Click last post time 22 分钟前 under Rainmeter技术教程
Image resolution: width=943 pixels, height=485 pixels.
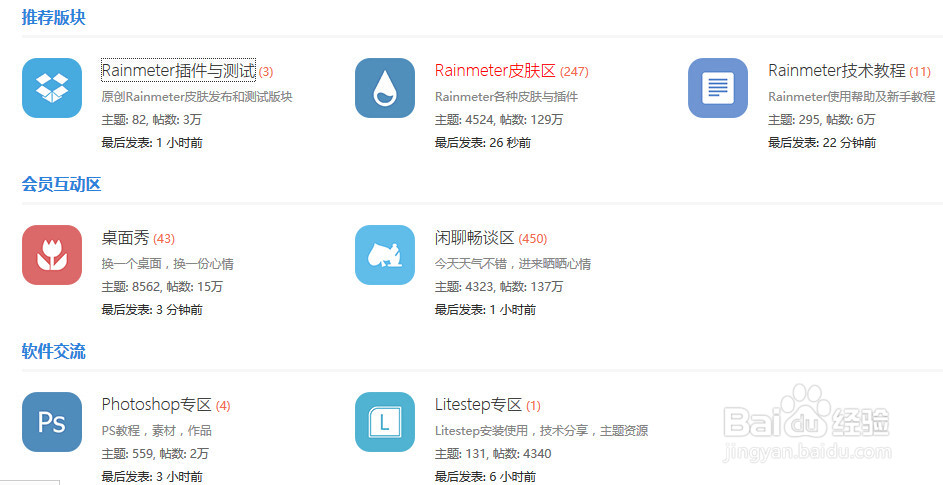(849, 143)
